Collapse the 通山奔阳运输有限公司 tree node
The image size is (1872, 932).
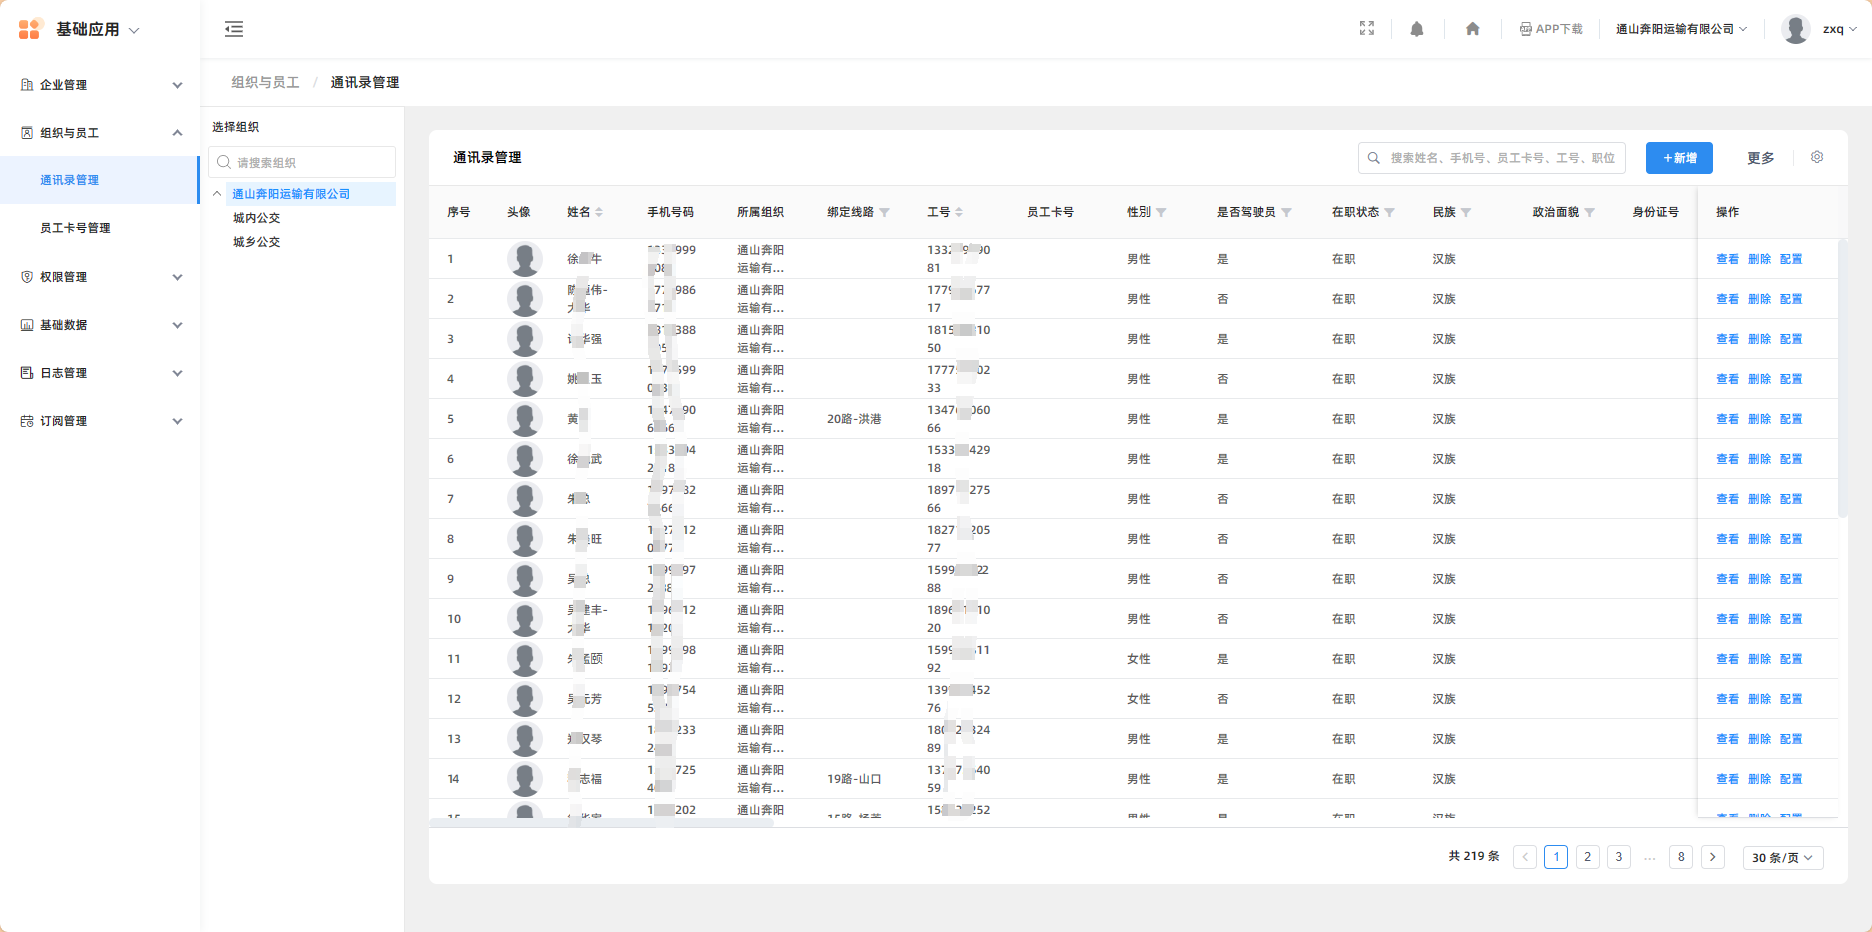pos(217,194)
